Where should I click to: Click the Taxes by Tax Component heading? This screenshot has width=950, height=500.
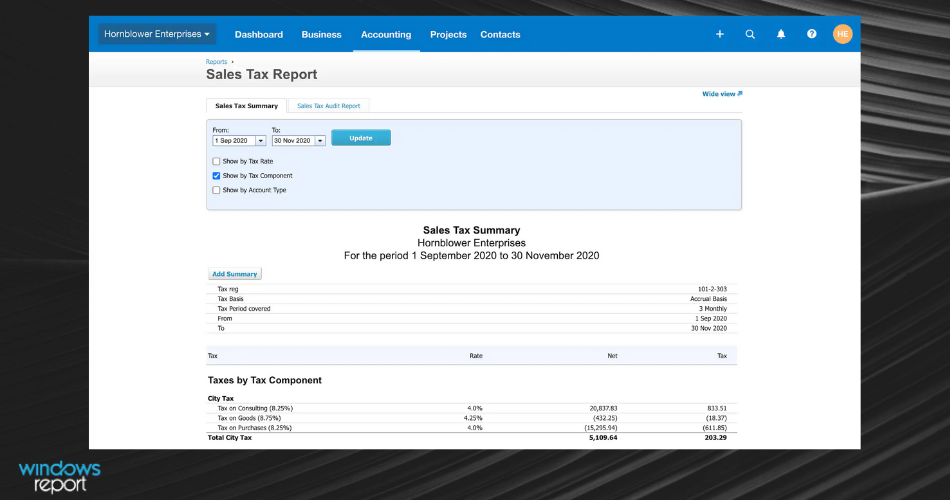(265, 381)
